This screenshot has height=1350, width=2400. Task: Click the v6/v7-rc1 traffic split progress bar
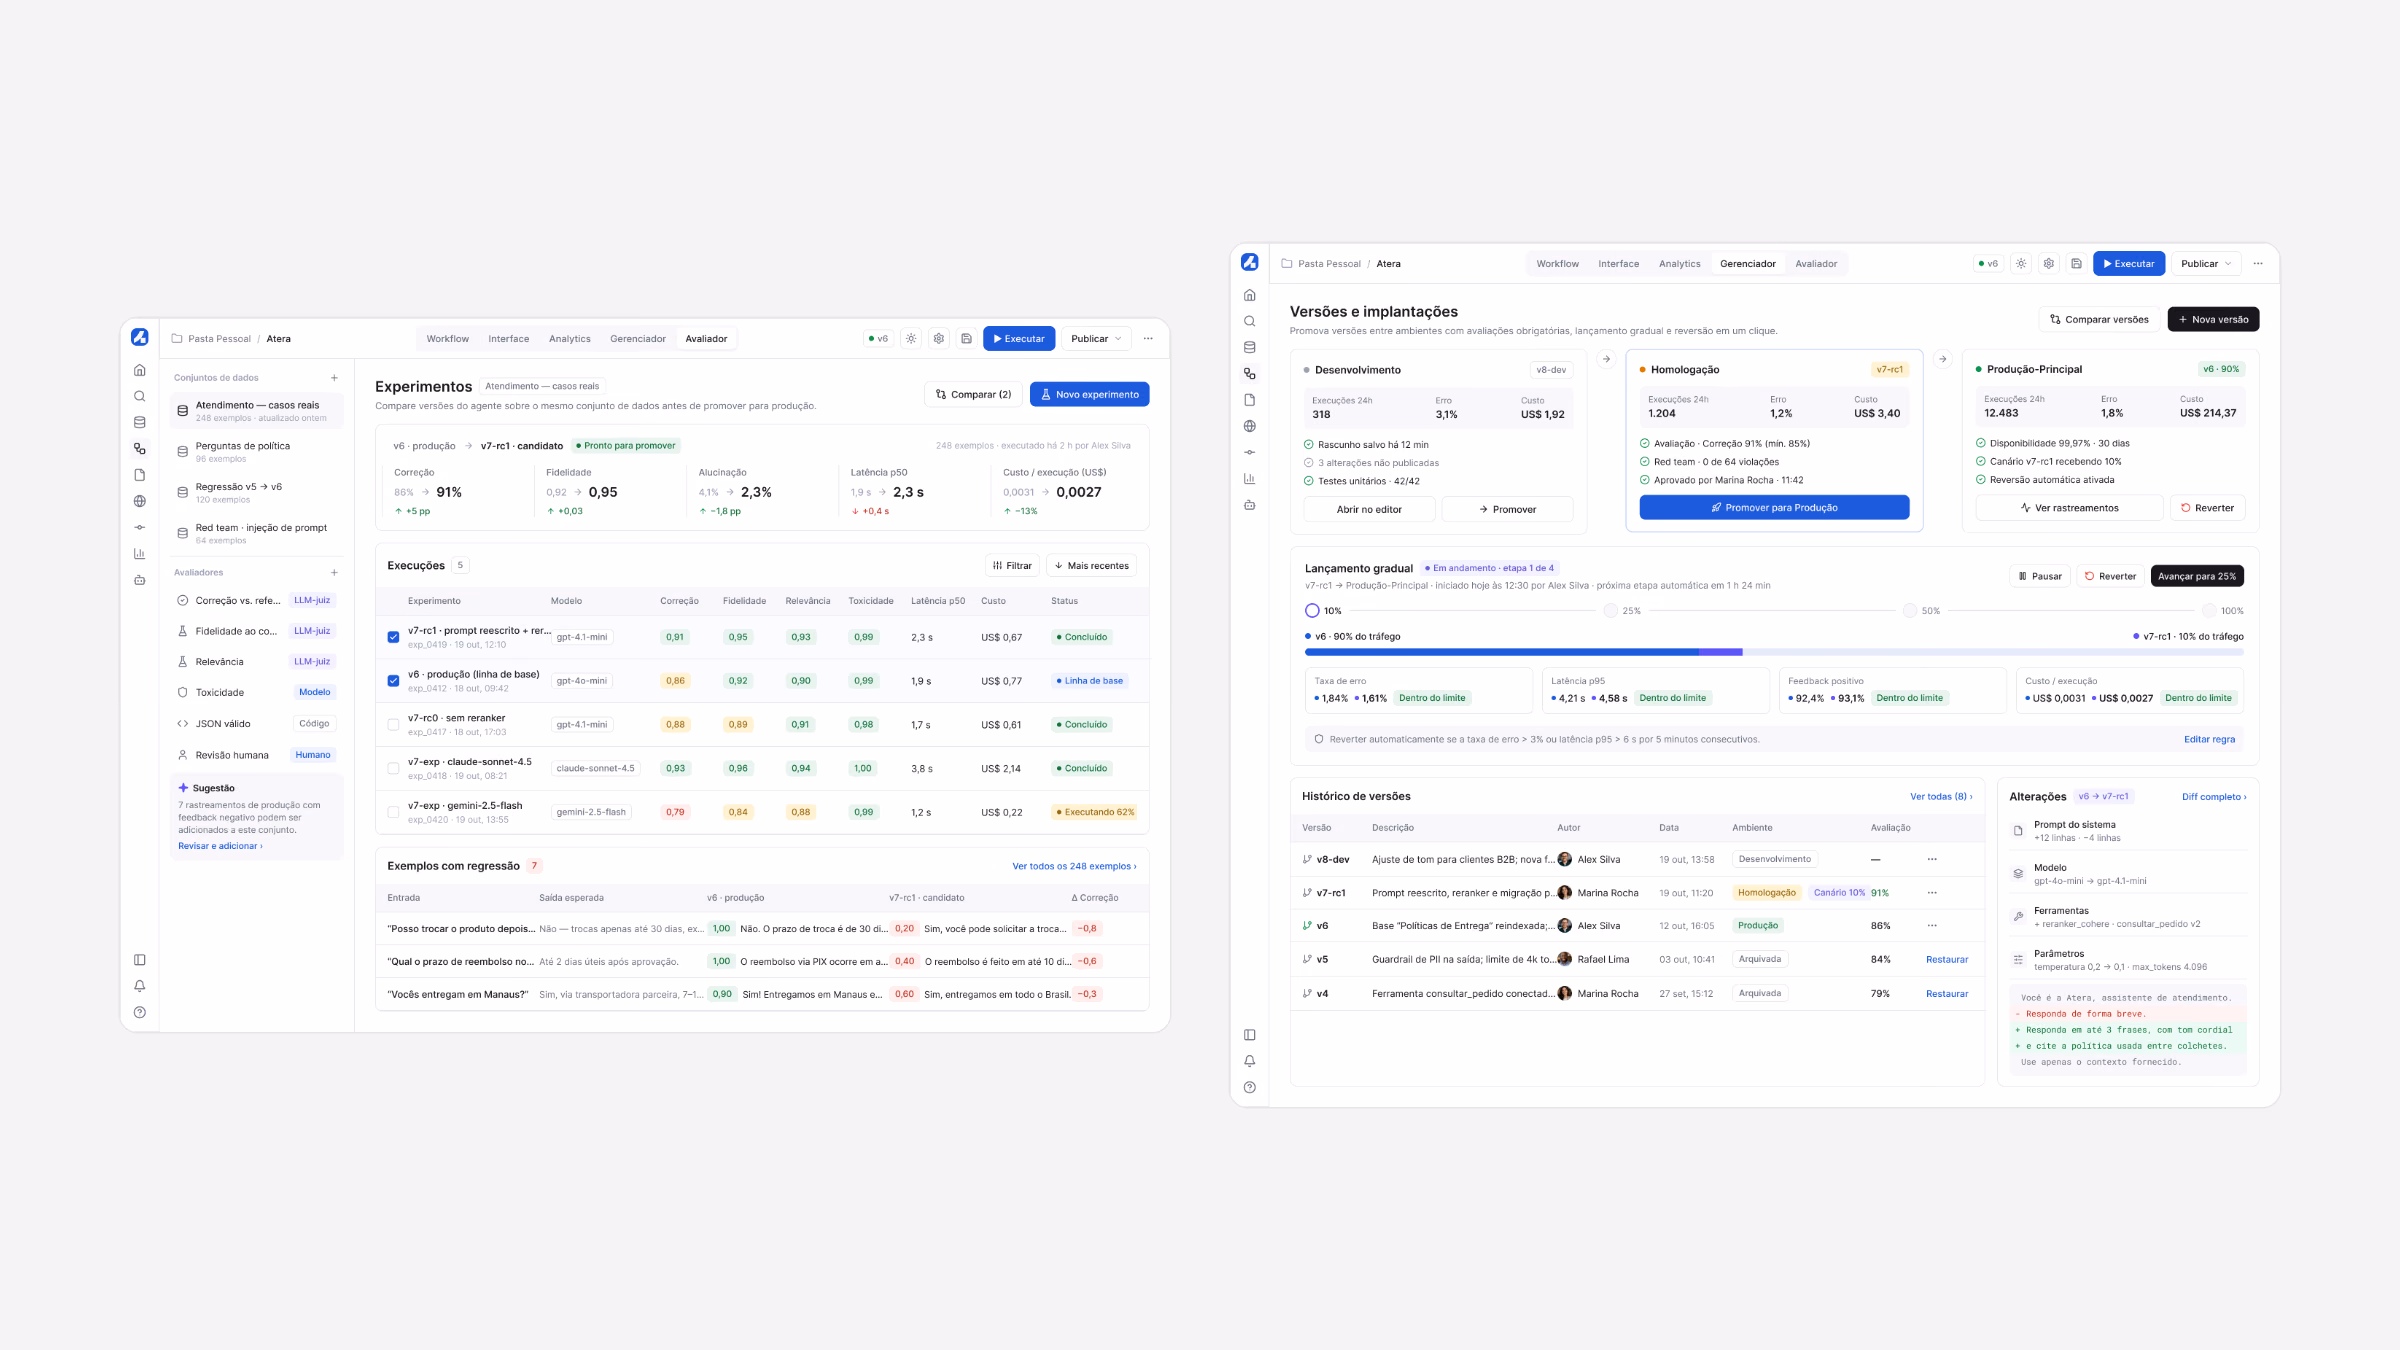point(1774,652)
